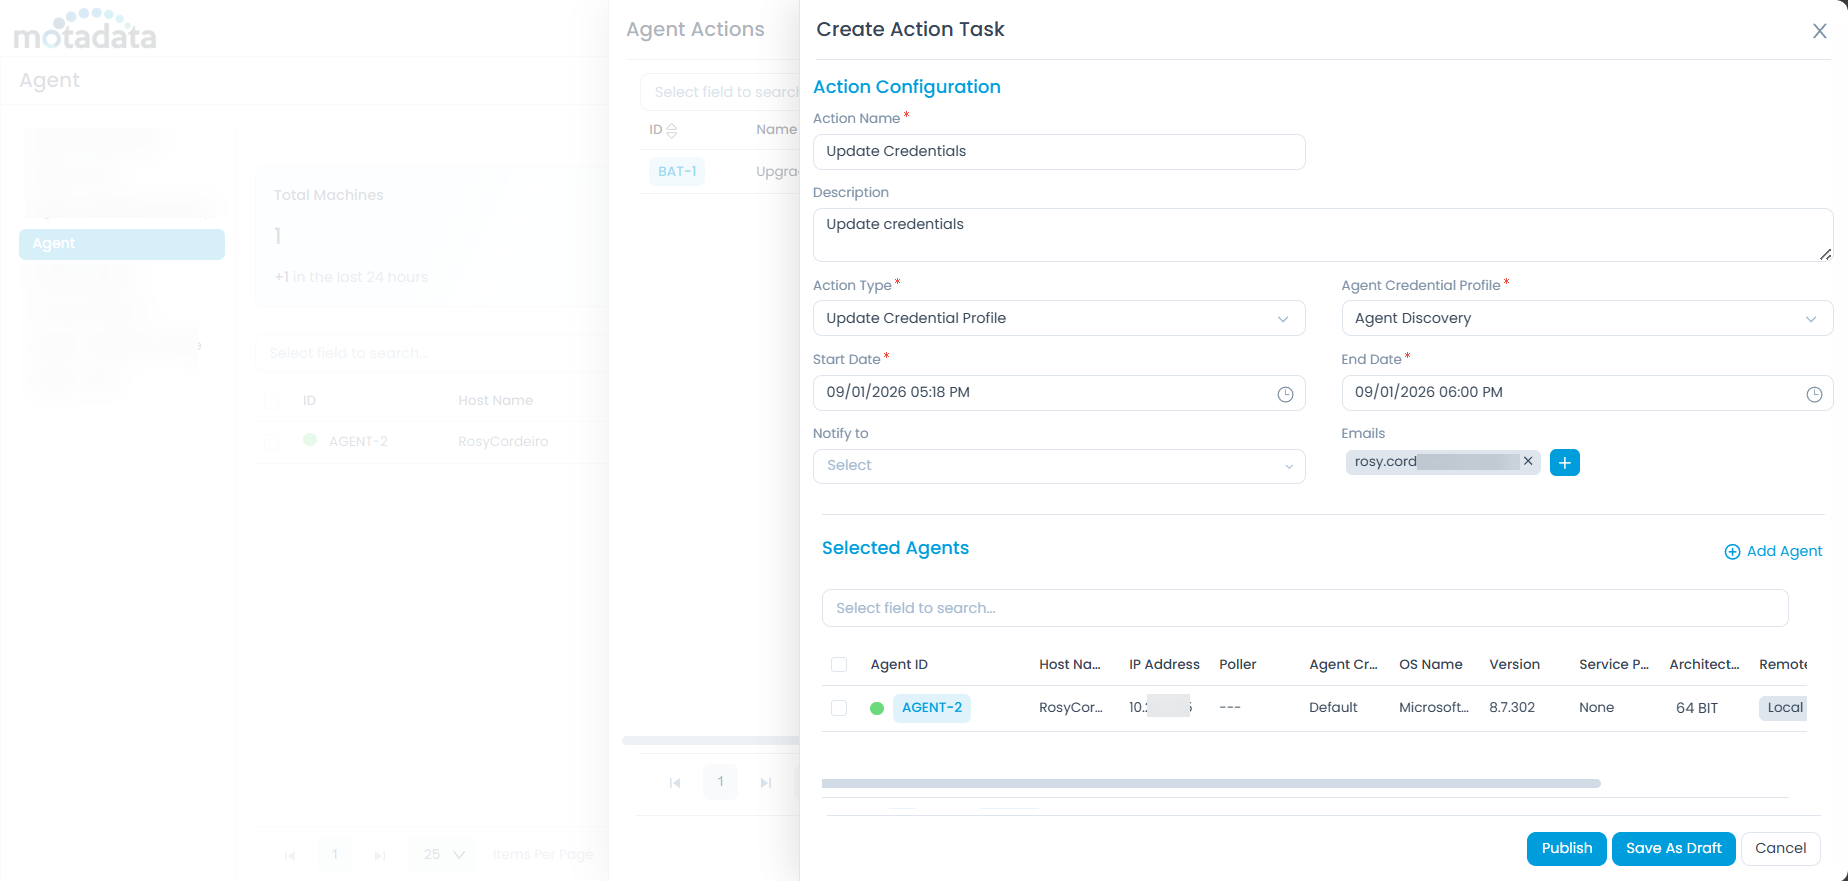Save the task as draft
This screenshot has width=1848, height=881.
[x=1673, y=848]
